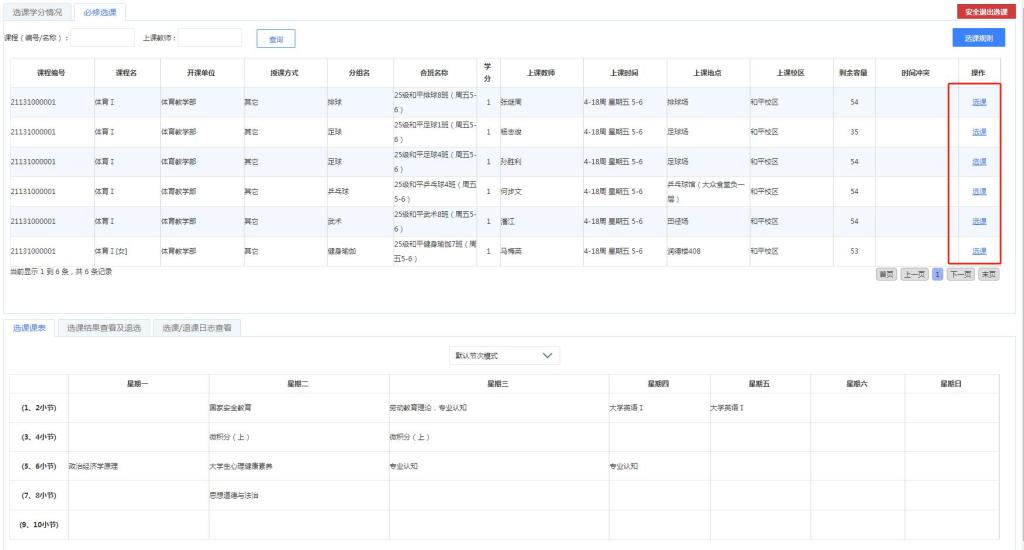This screenshot has width=1024, height=550.
Task: Click 上一页 pagination button
Action: point(914,273)
